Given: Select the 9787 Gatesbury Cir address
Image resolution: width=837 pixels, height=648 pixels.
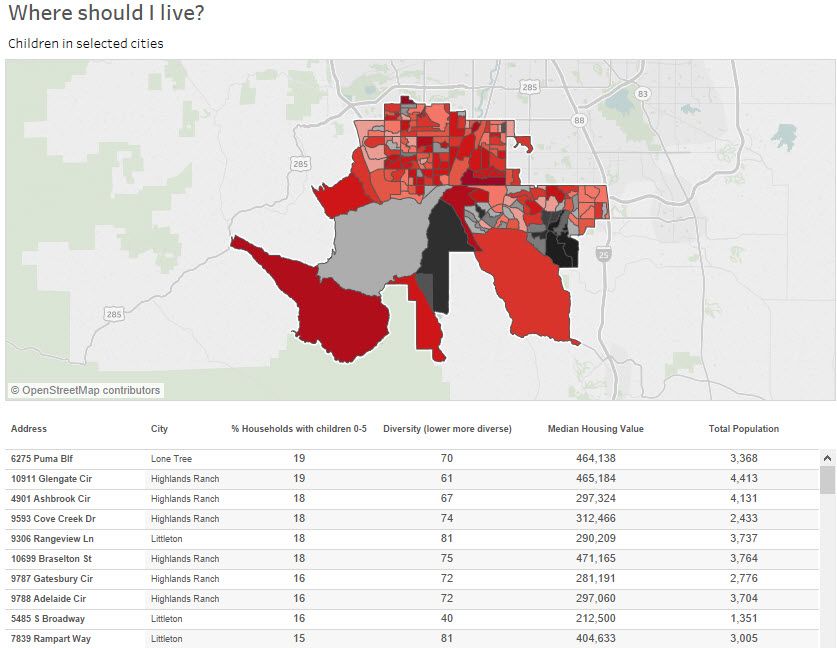Looking at the screenshot, I should coord(52,579).
